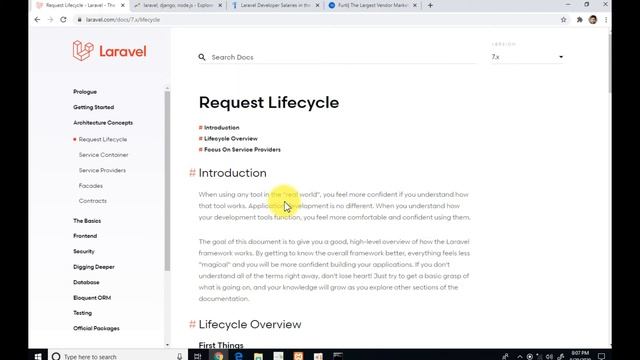
Task: Click the volume tray icon
Action: coord(549,356)
